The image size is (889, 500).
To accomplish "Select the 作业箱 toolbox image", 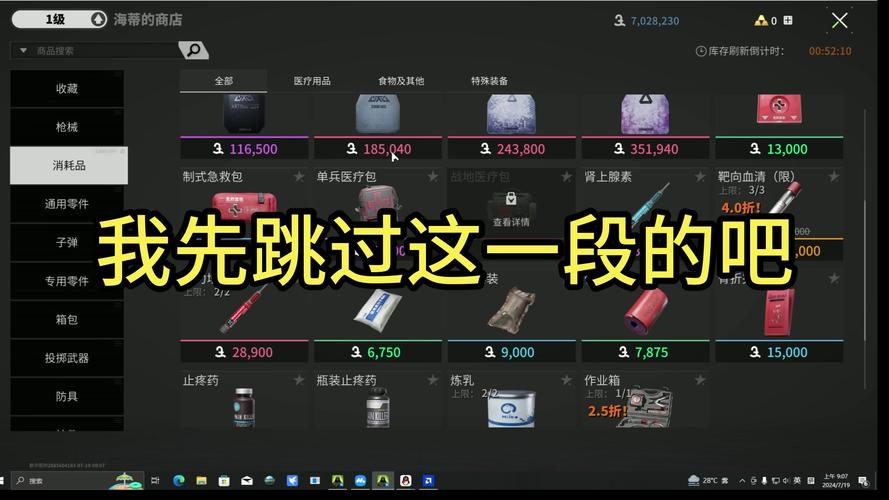I will pos(650,406).
